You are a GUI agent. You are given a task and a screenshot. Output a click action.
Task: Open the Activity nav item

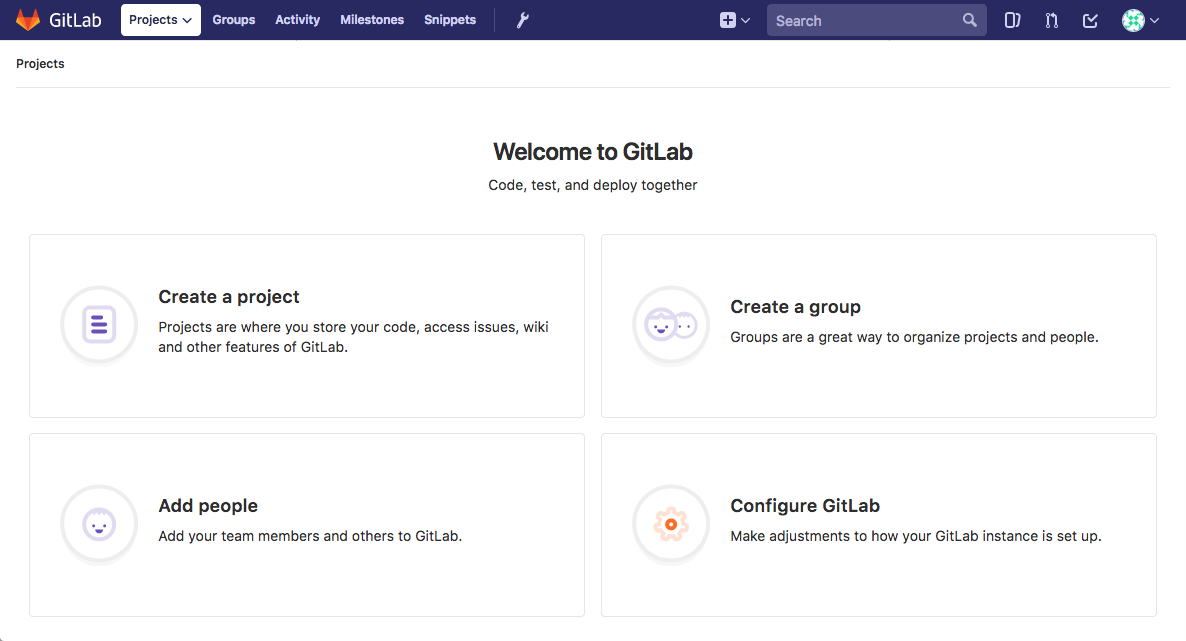(298, 20)
